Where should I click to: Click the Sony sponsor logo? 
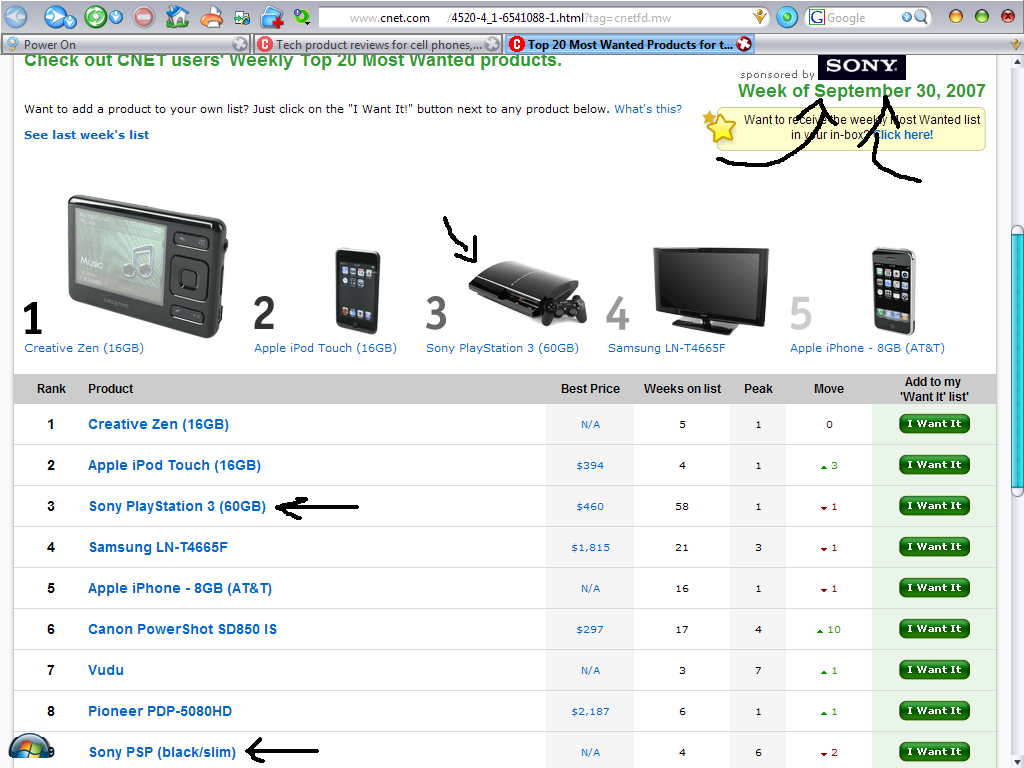pyautogui.click(x=861, y=66)
